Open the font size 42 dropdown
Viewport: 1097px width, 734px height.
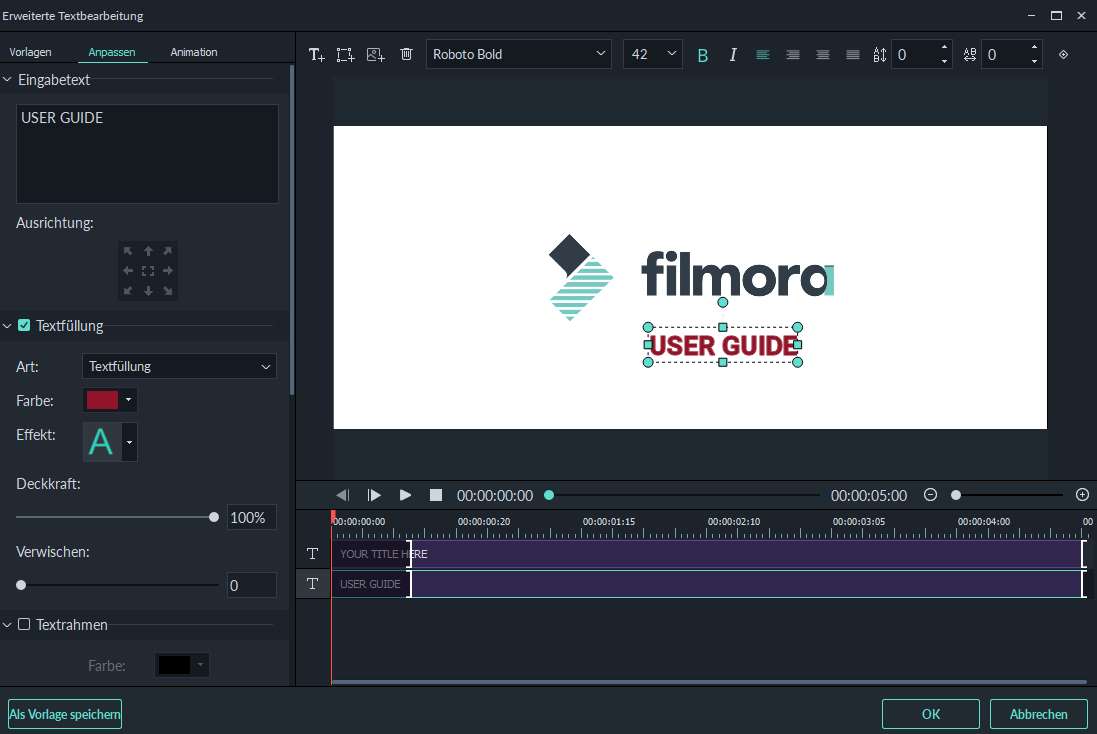point(653,54)
